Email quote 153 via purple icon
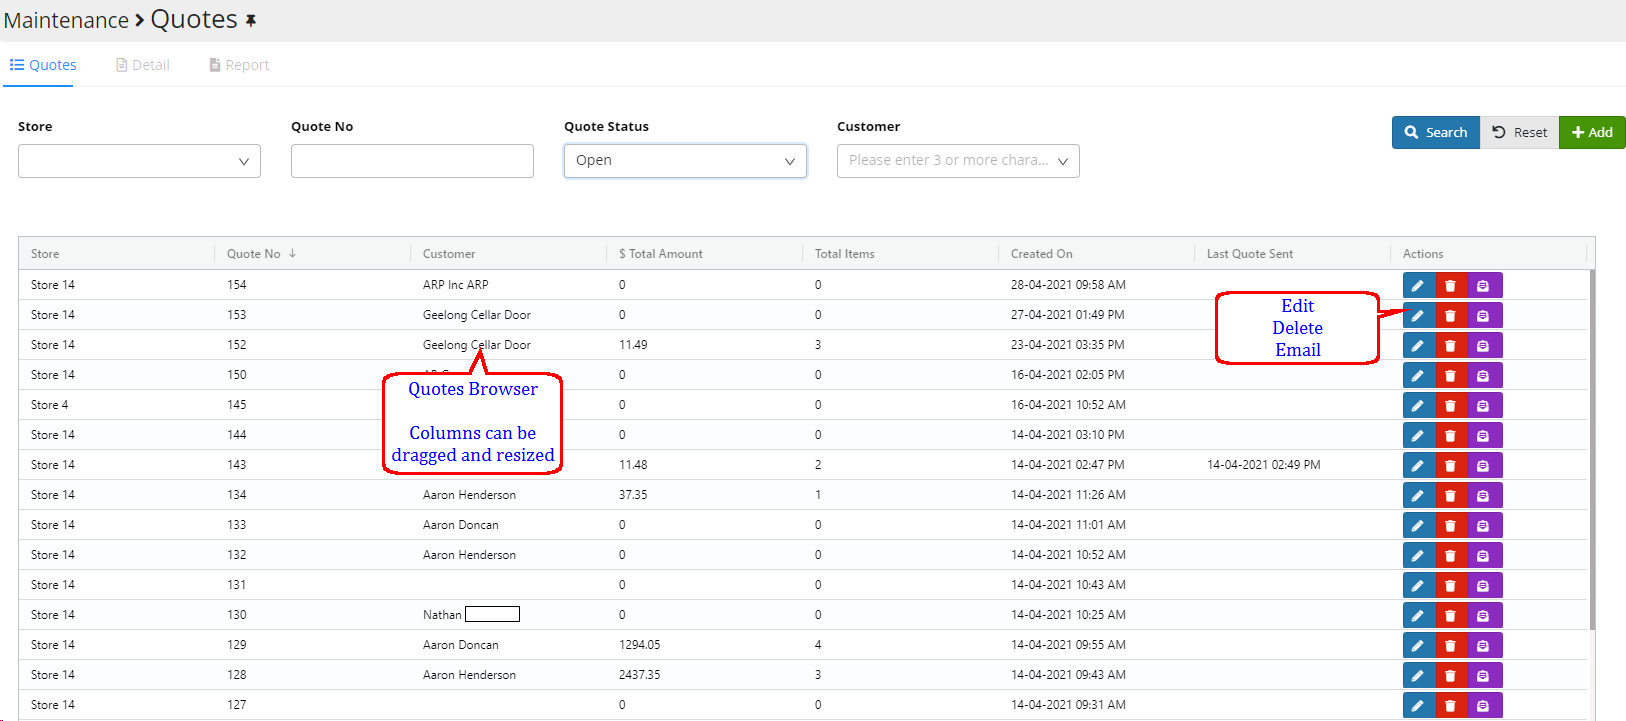Image resolution: width=1626 pixels, height=721 pixels. 1484,316
